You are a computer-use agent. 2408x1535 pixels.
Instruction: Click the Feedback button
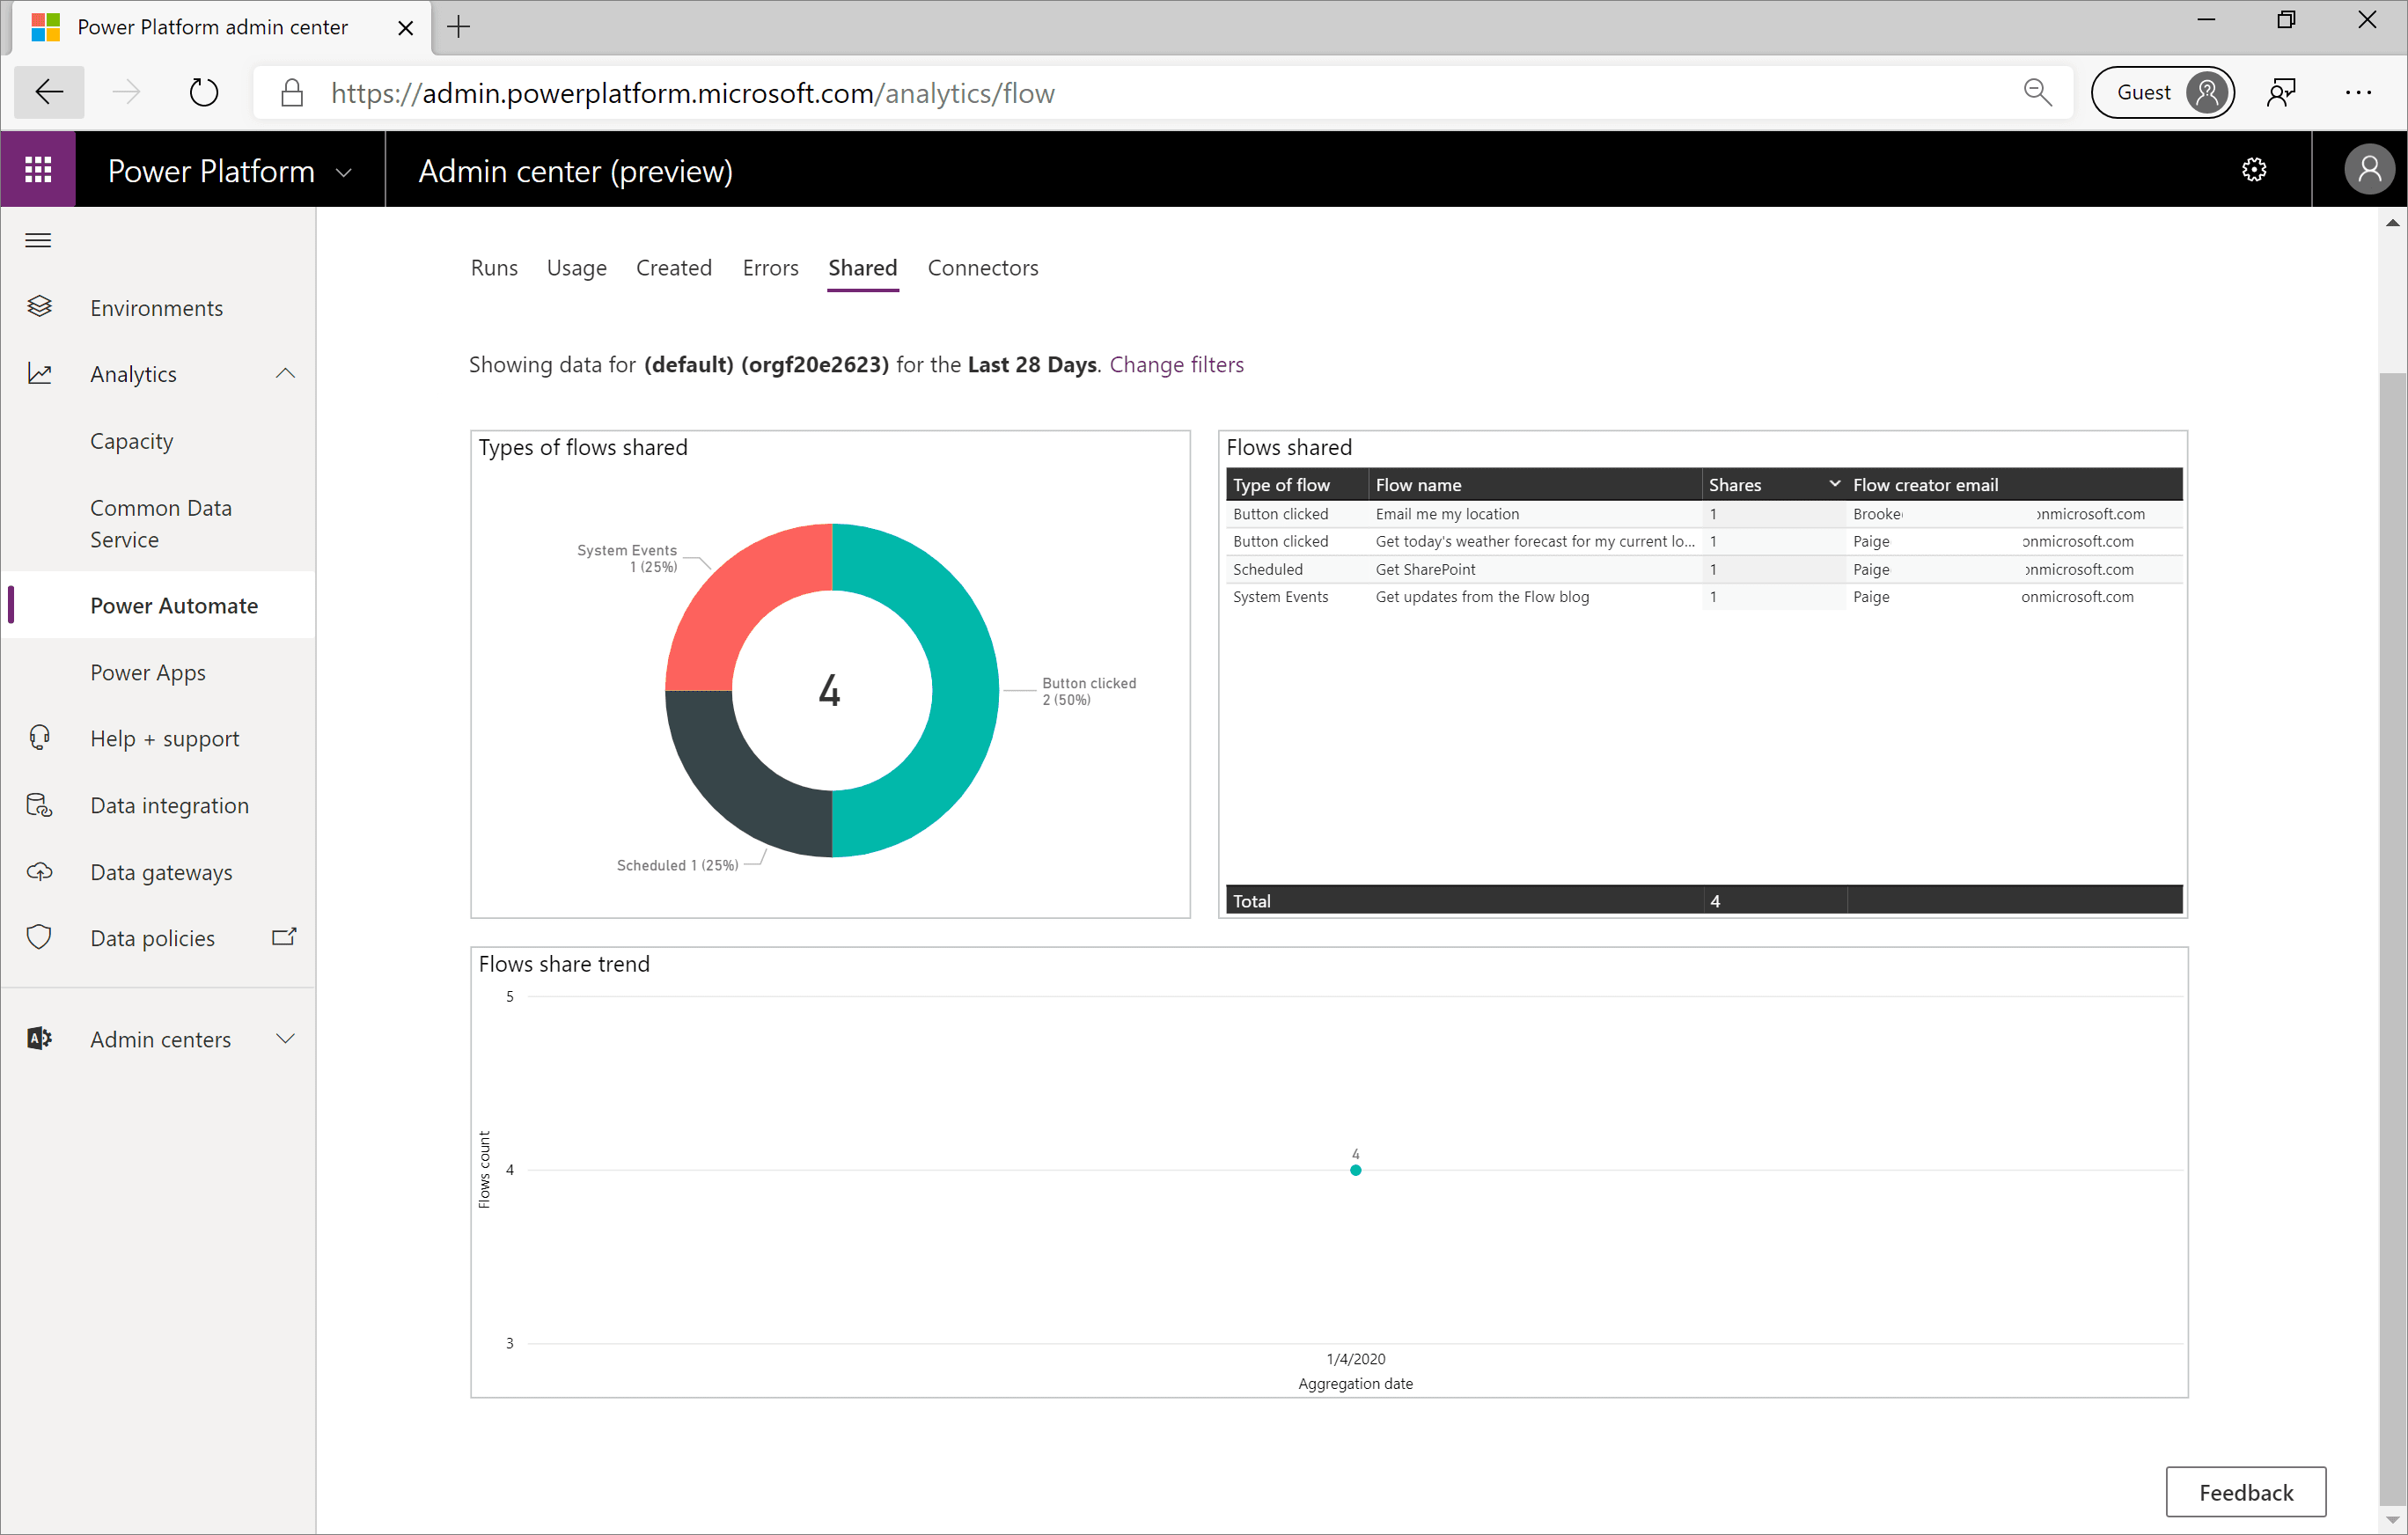tap(2245, 1492)
